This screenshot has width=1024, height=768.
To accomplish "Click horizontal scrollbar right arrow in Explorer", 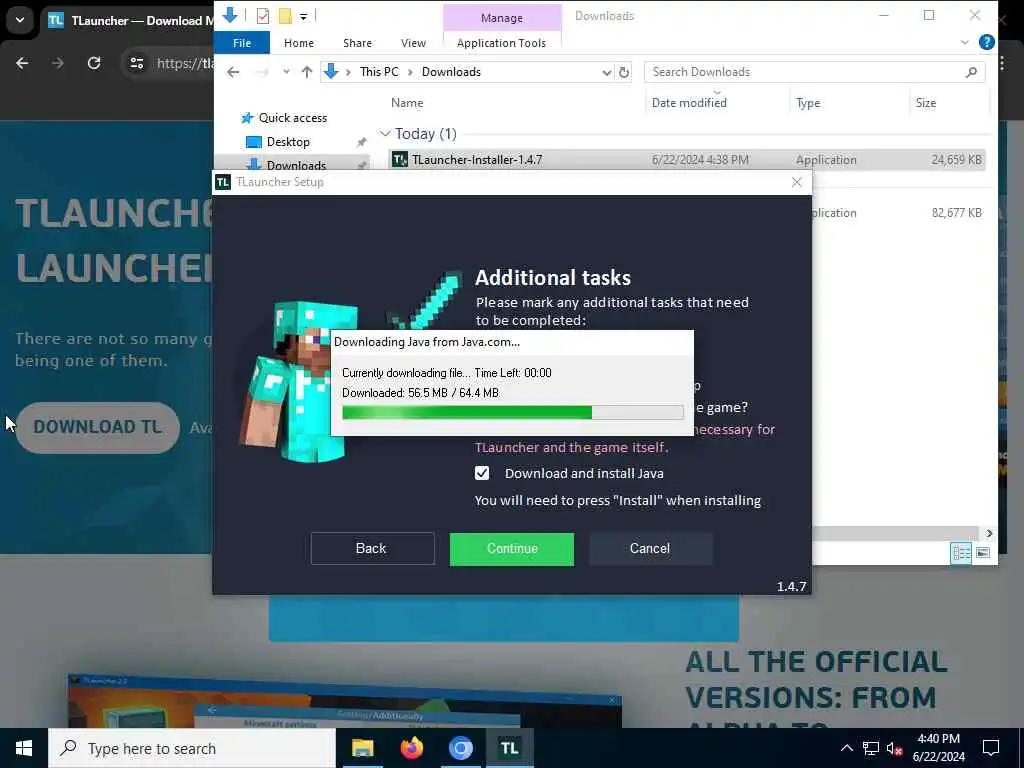I will pos(989,534).
